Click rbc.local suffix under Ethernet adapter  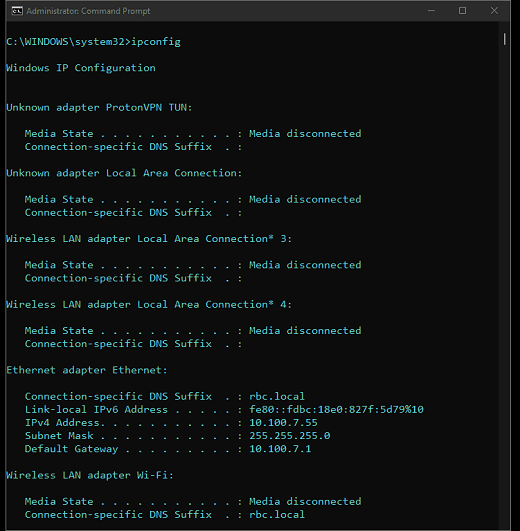coord(277,396)
